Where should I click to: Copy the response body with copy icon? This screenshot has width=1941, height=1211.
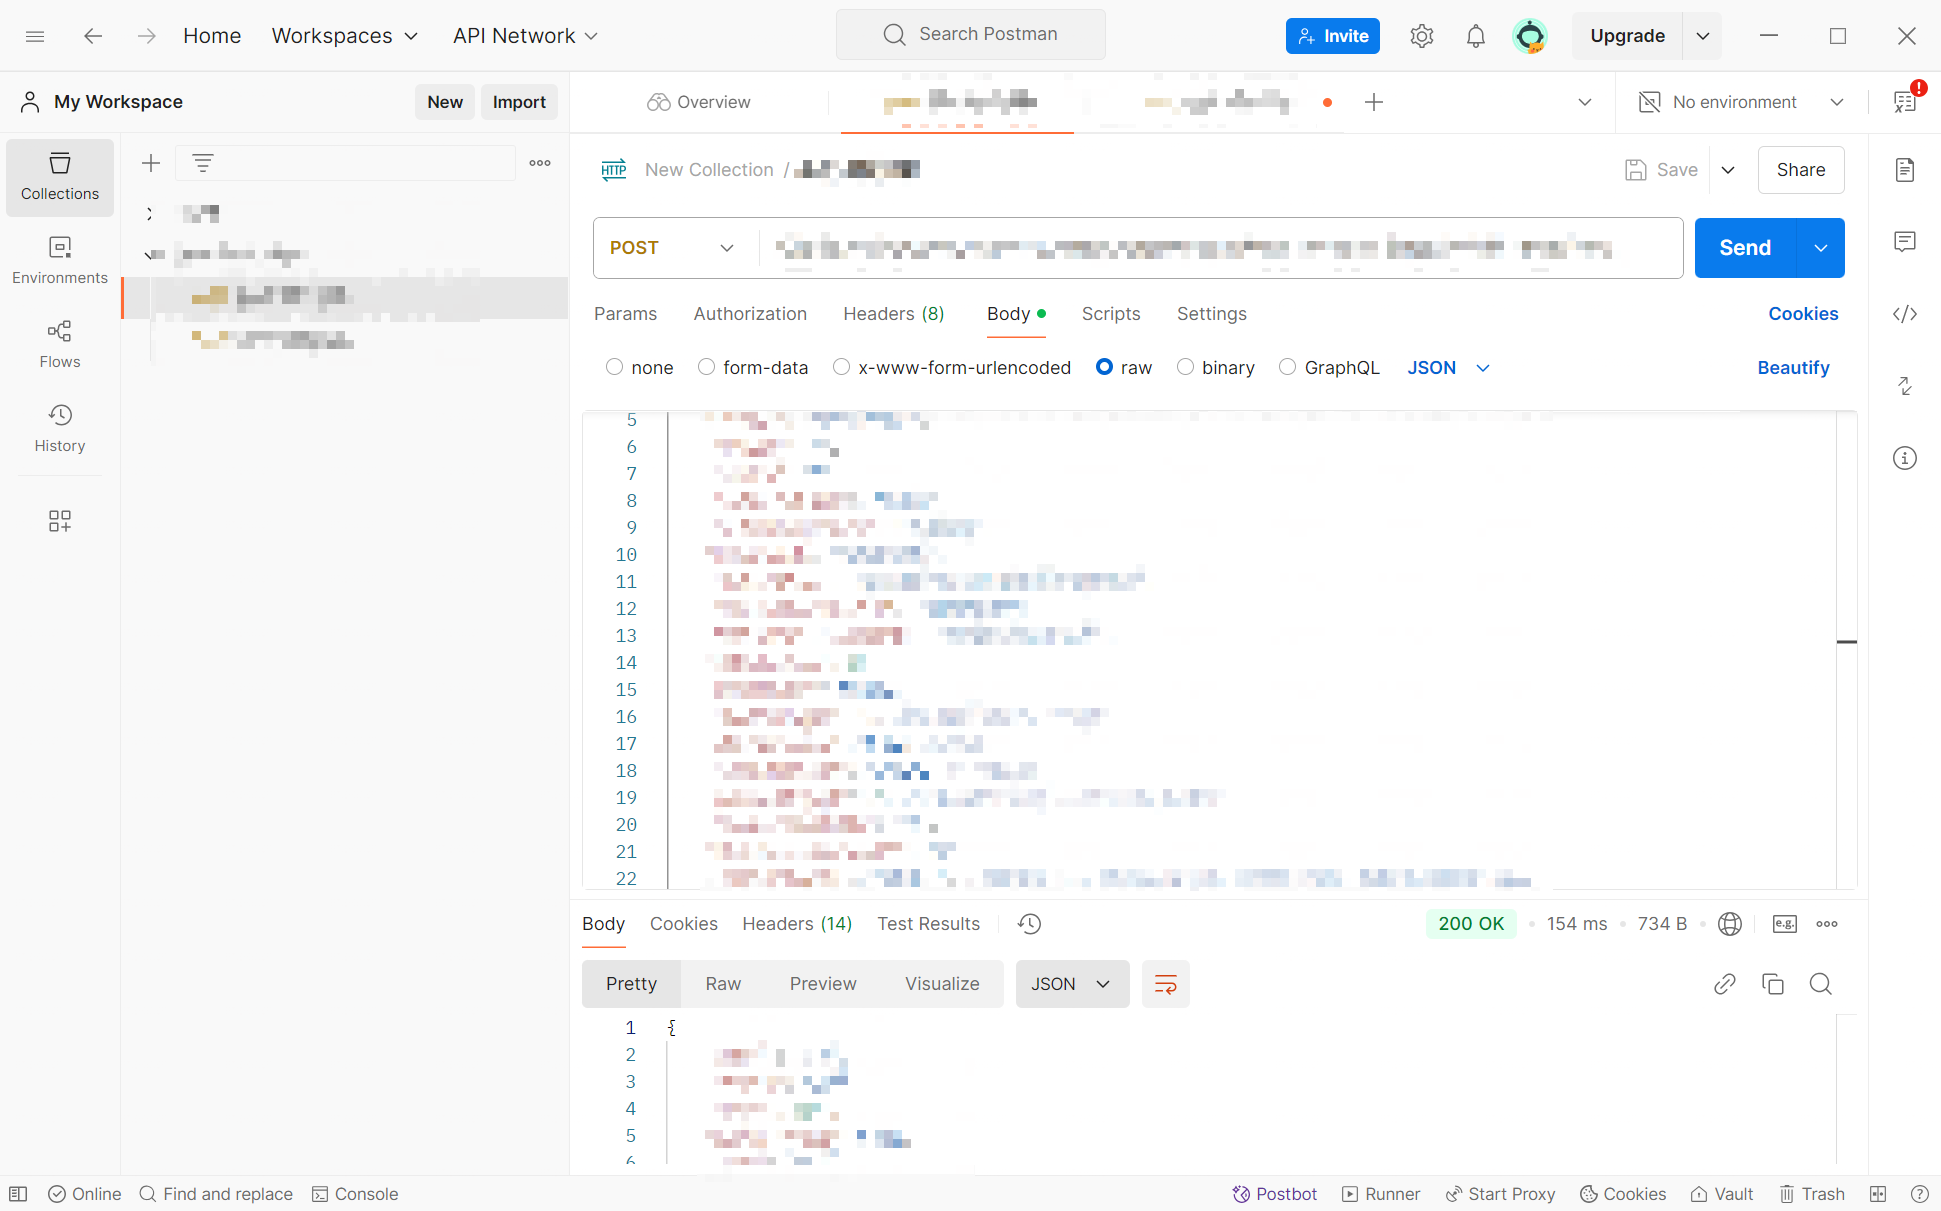click(x=1772, y=984)
